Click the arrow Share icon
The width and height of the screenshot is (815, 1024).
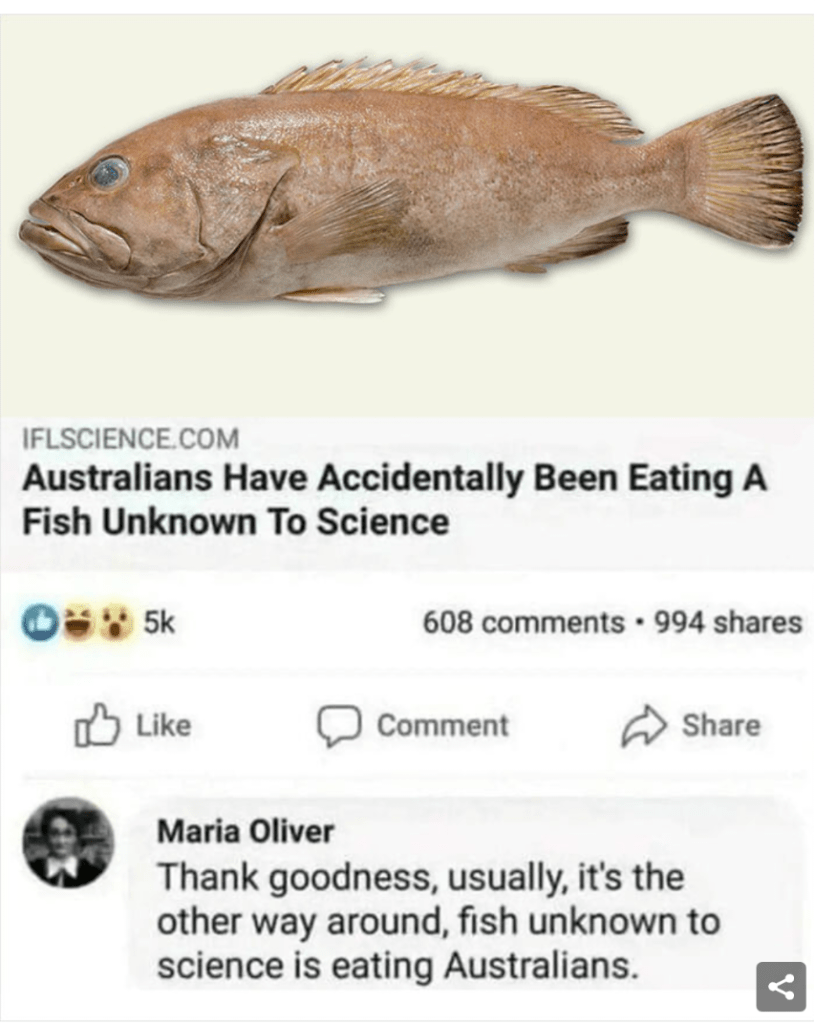643,726
